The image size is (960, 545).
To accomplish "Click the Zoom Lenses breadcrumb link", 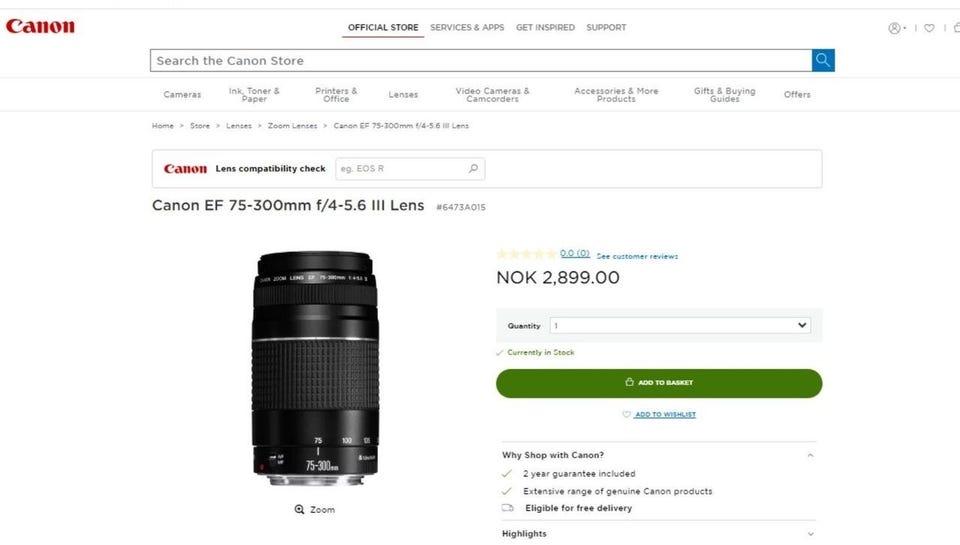I will click(x=292, y=126).
